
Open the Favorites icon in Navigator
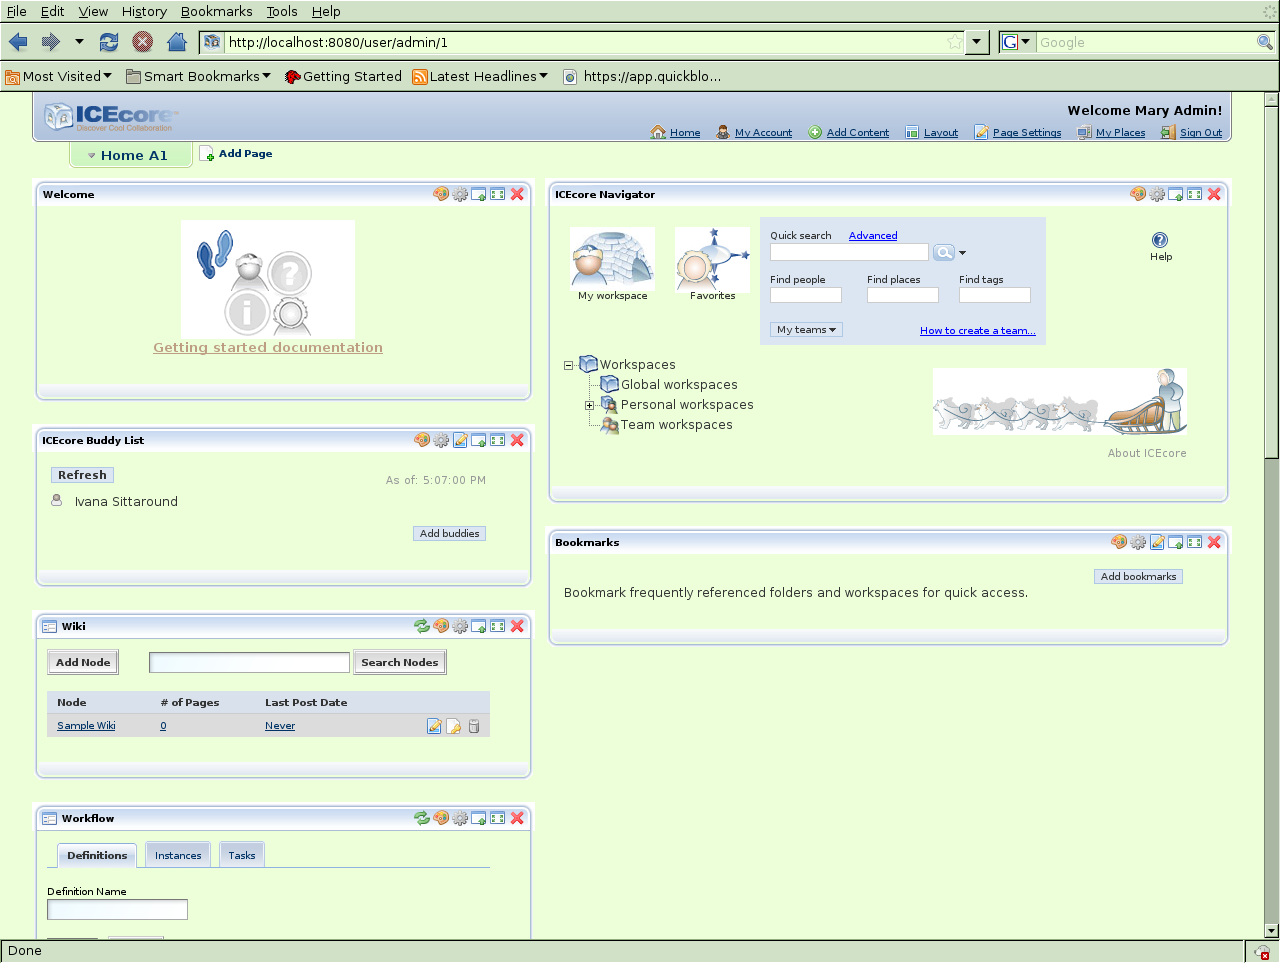712,258
